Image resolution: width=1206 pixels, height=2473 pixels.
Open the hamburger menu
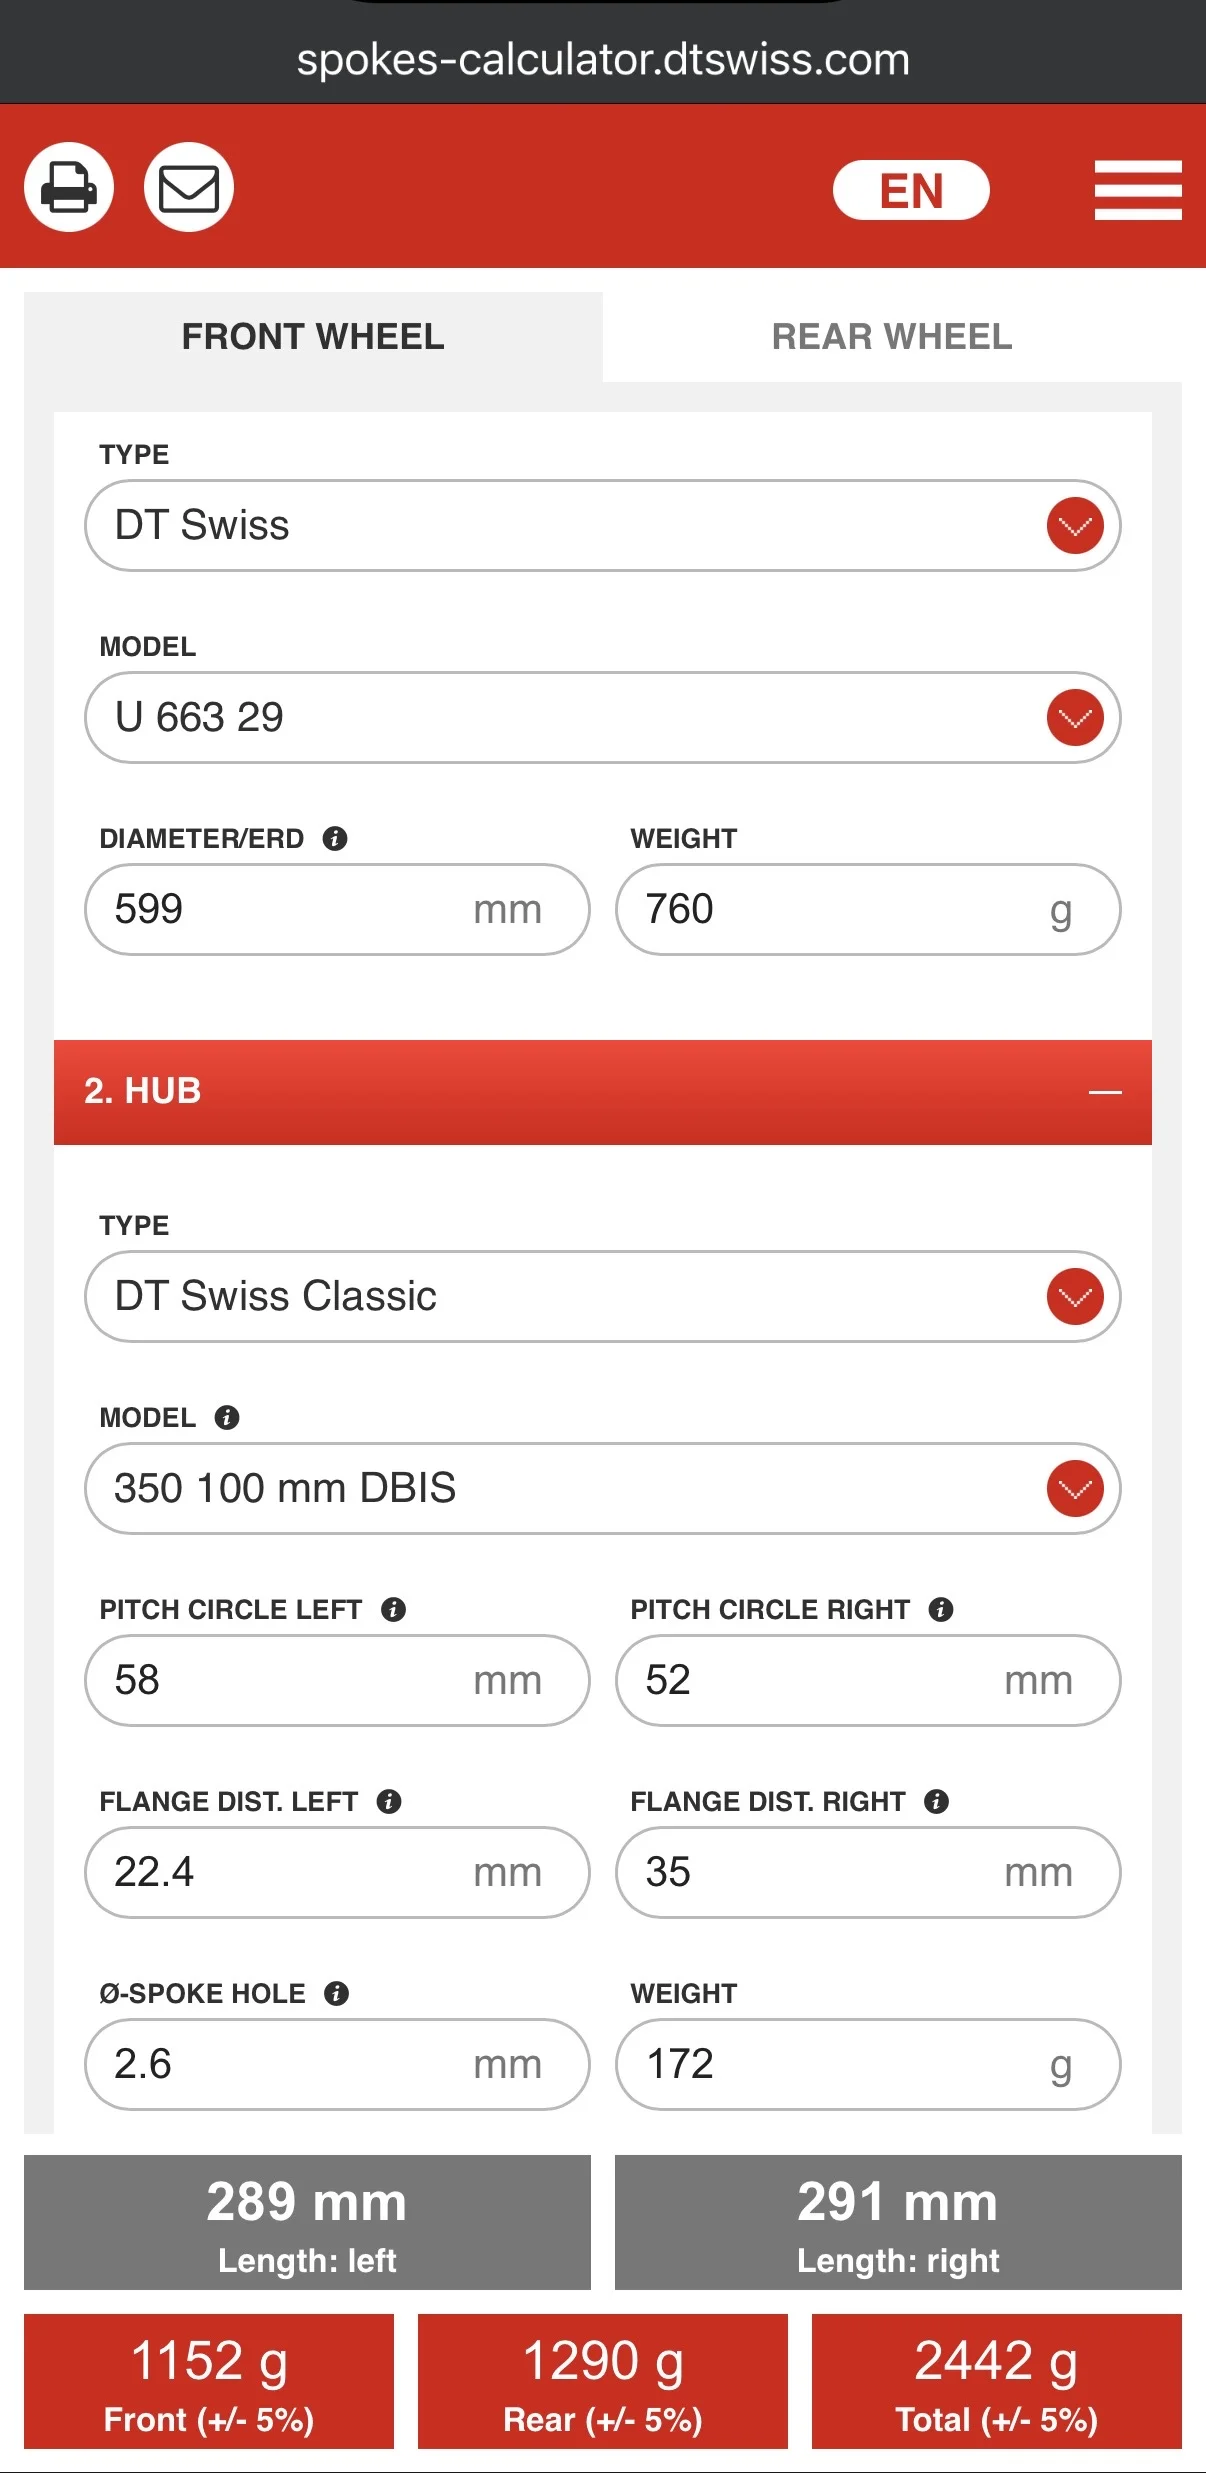pos(1137,190)
